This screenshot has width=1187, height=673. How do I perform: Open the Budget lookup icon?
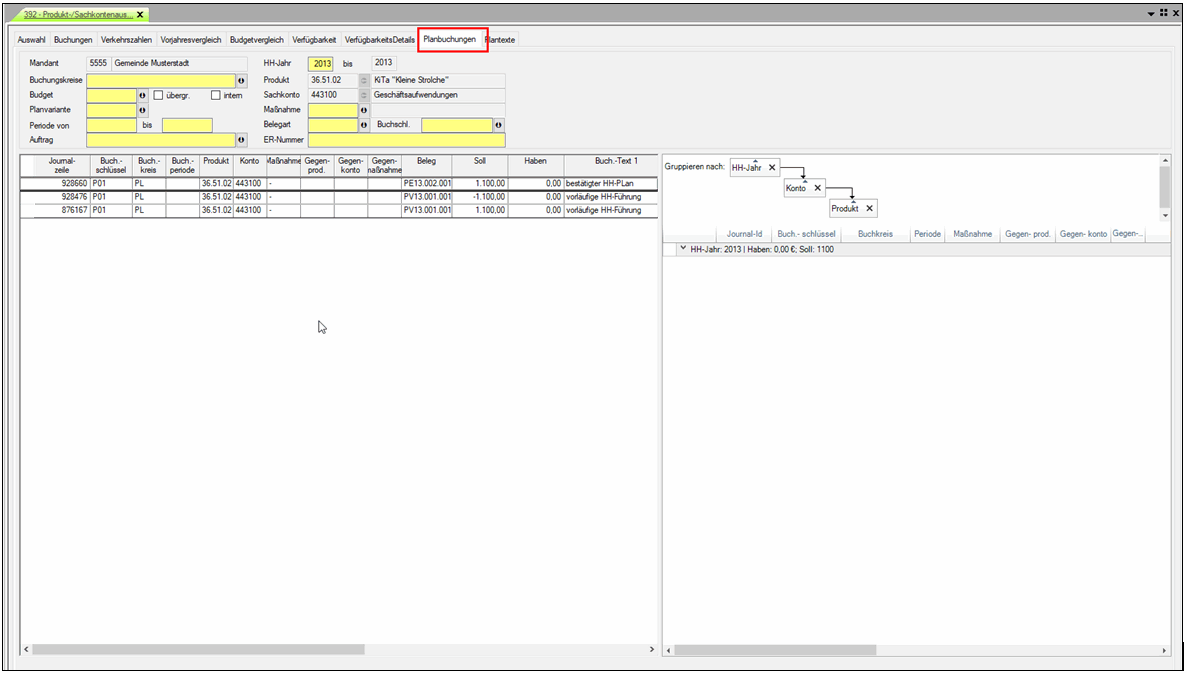click(x=142, y=95)
